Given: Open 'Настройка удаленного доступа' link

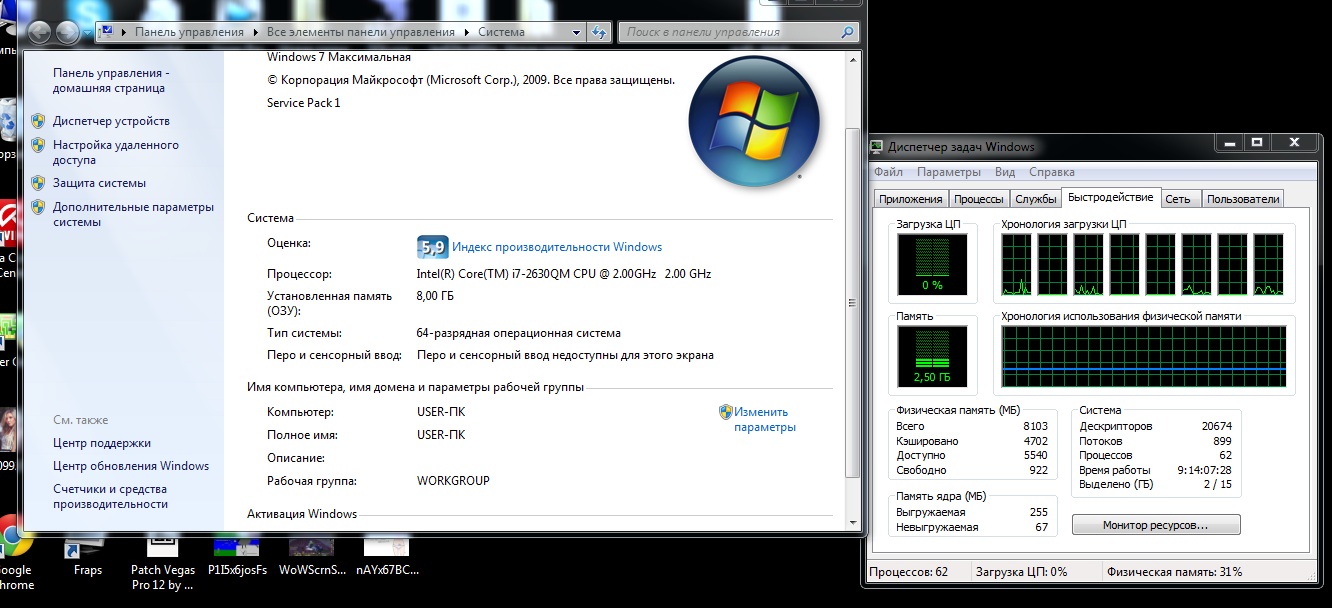Looking at the screenshot, I should [x=116, y=152].
